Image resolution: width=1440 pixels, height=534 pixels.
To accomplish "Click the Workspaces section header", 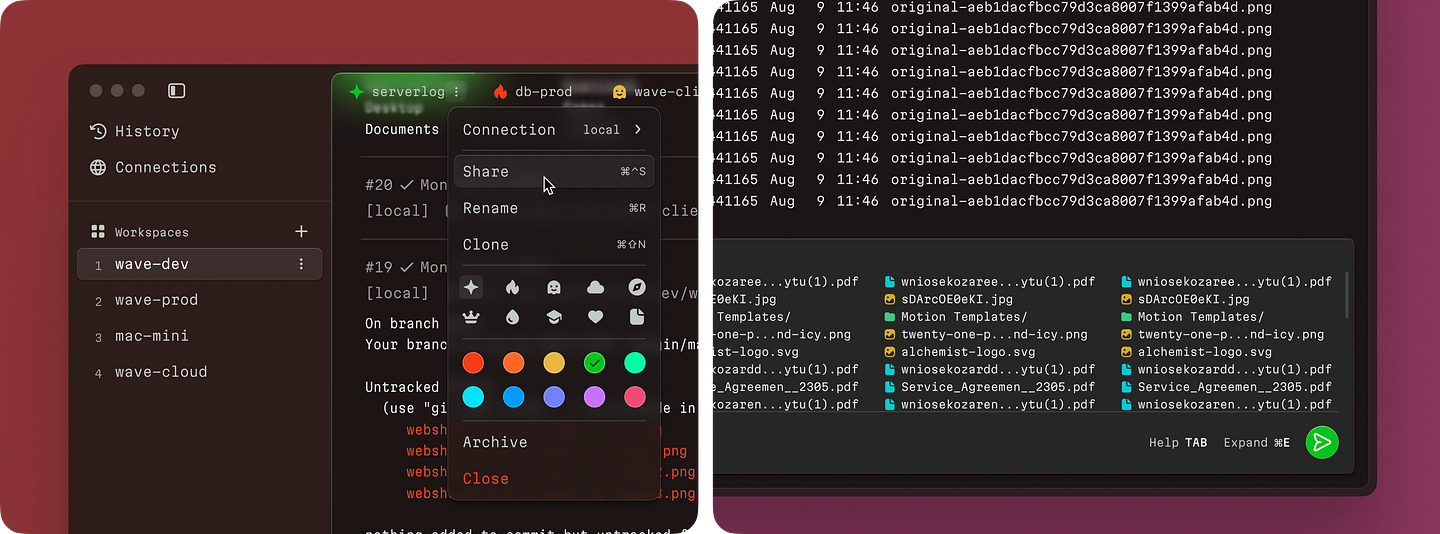I will point(152,232).
